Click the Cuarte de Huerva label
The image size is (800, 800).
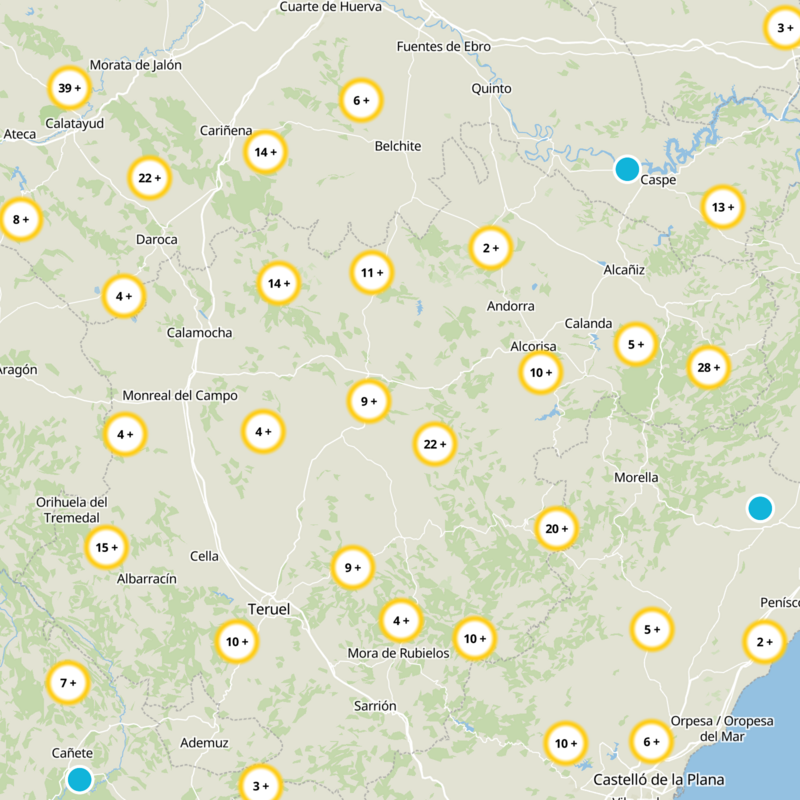click(x=331, y=7)
